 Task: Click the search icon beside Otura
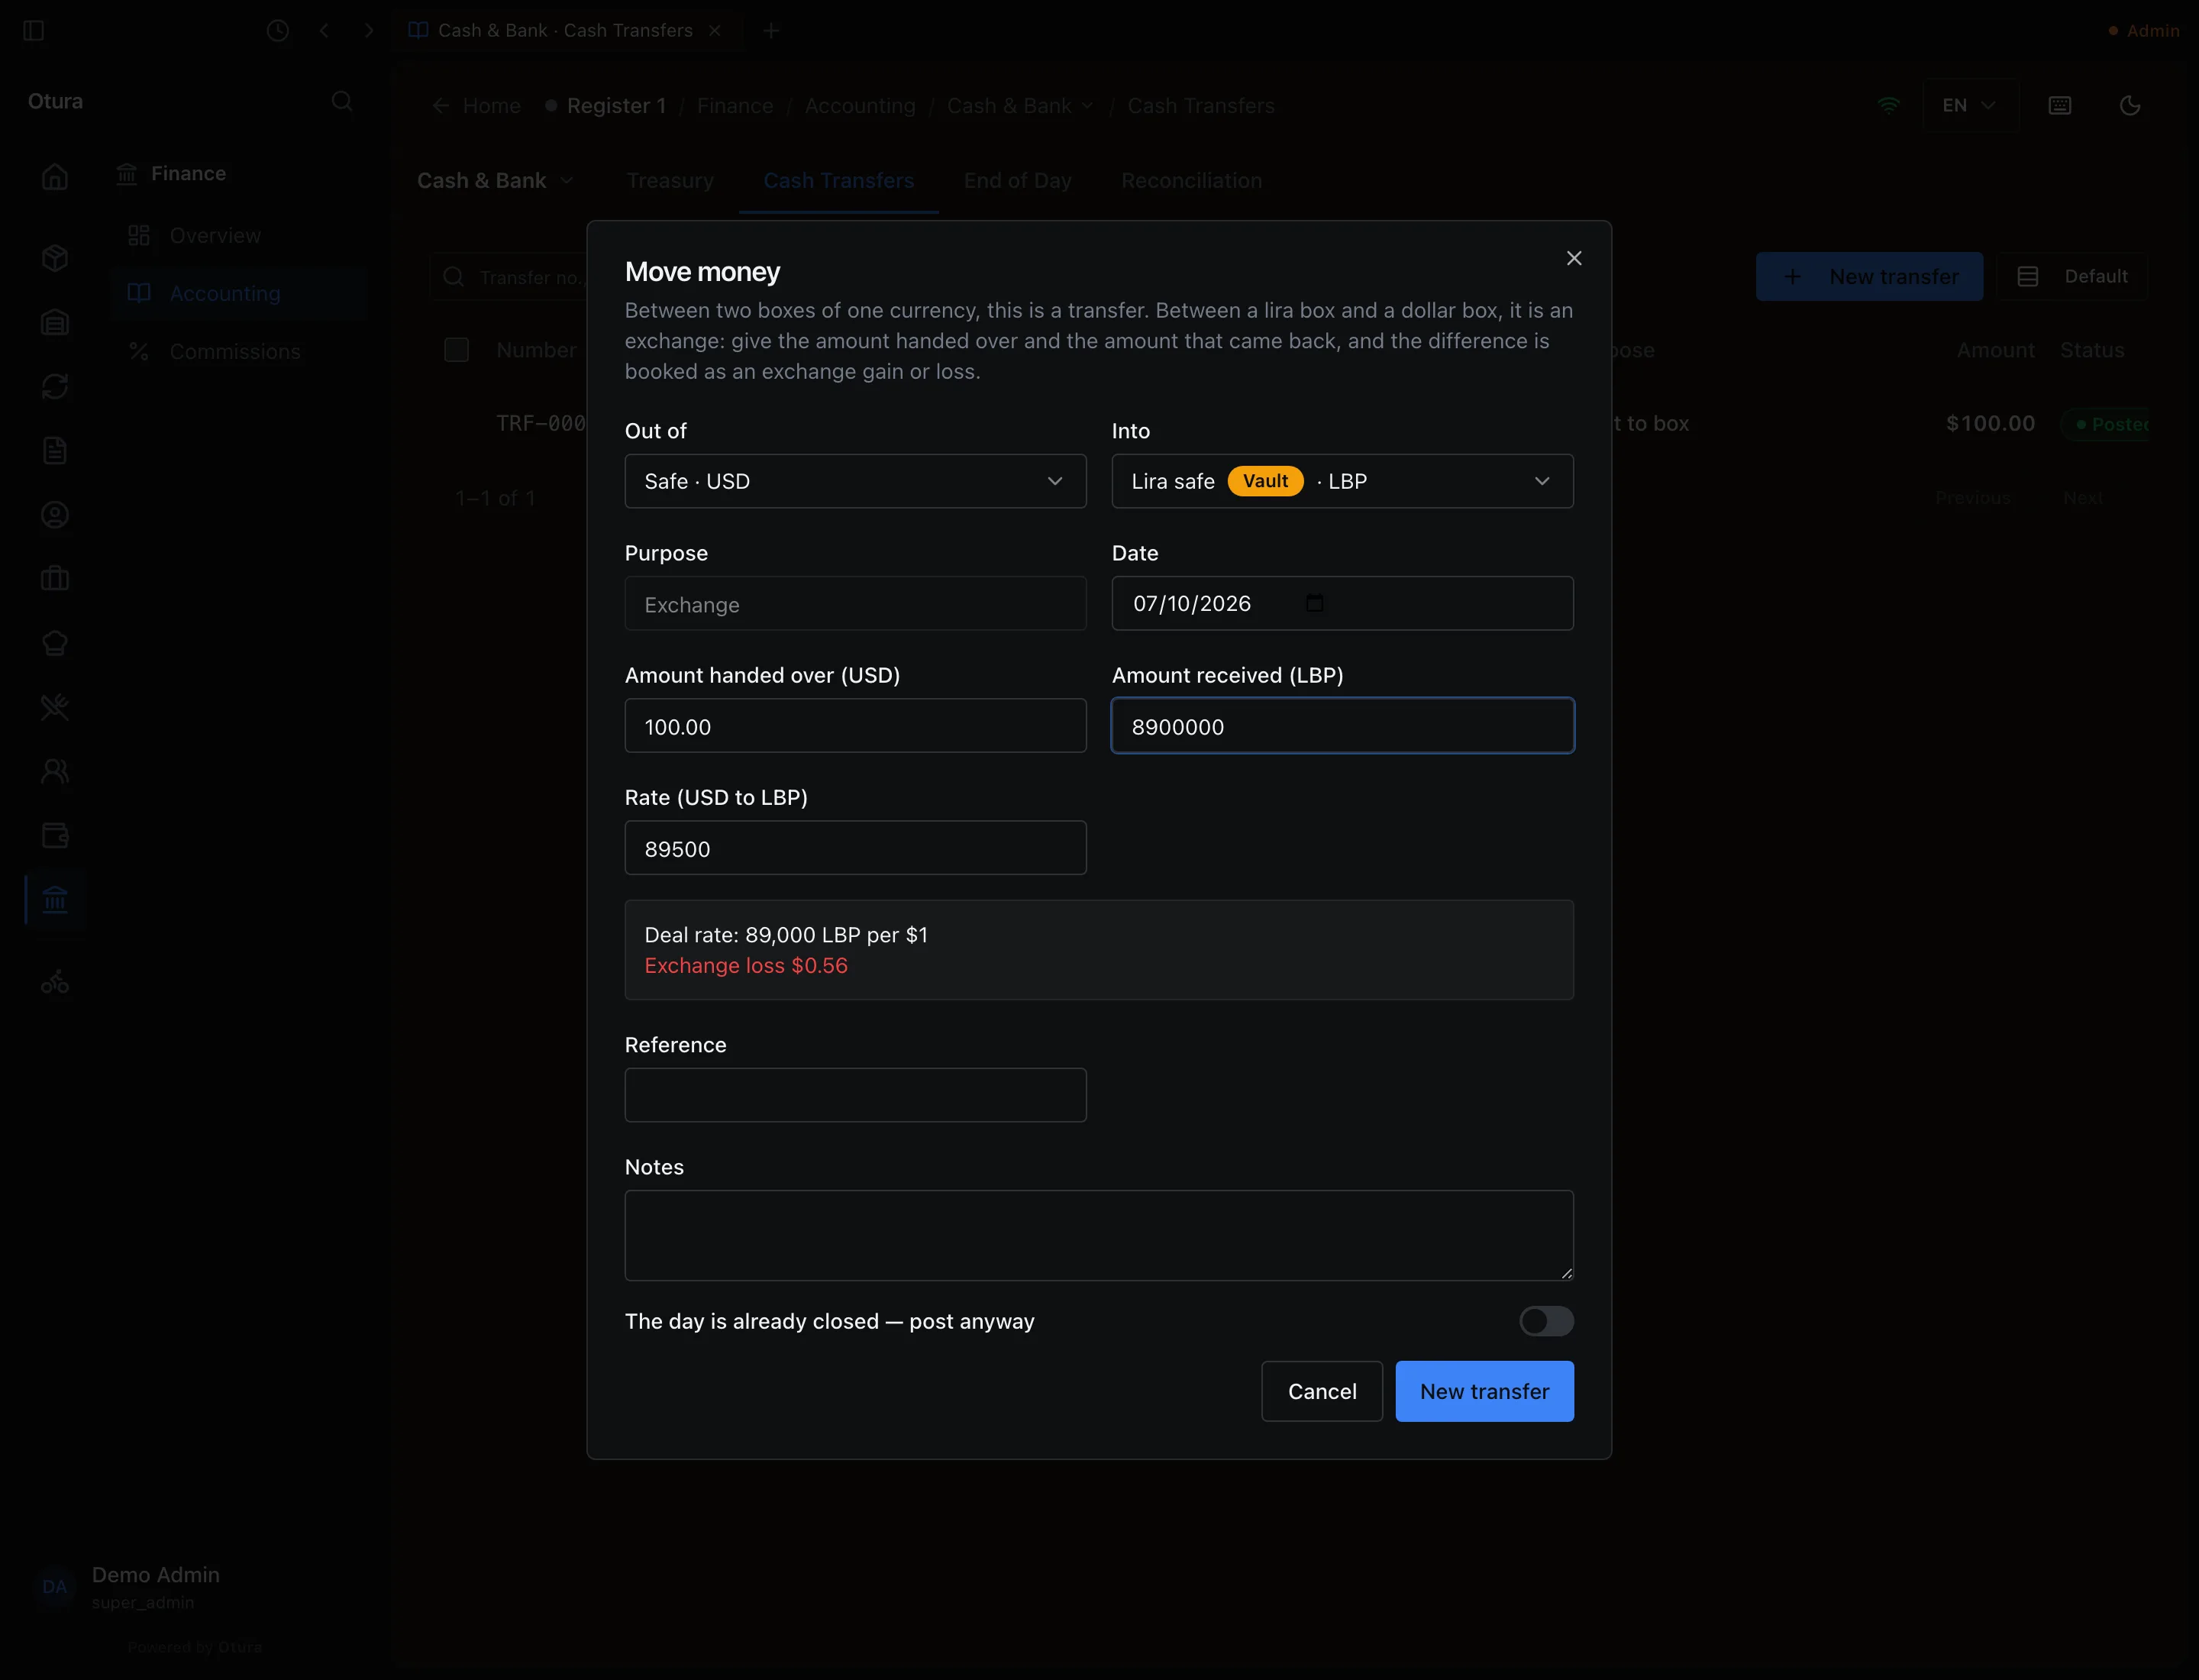point(342,101)
